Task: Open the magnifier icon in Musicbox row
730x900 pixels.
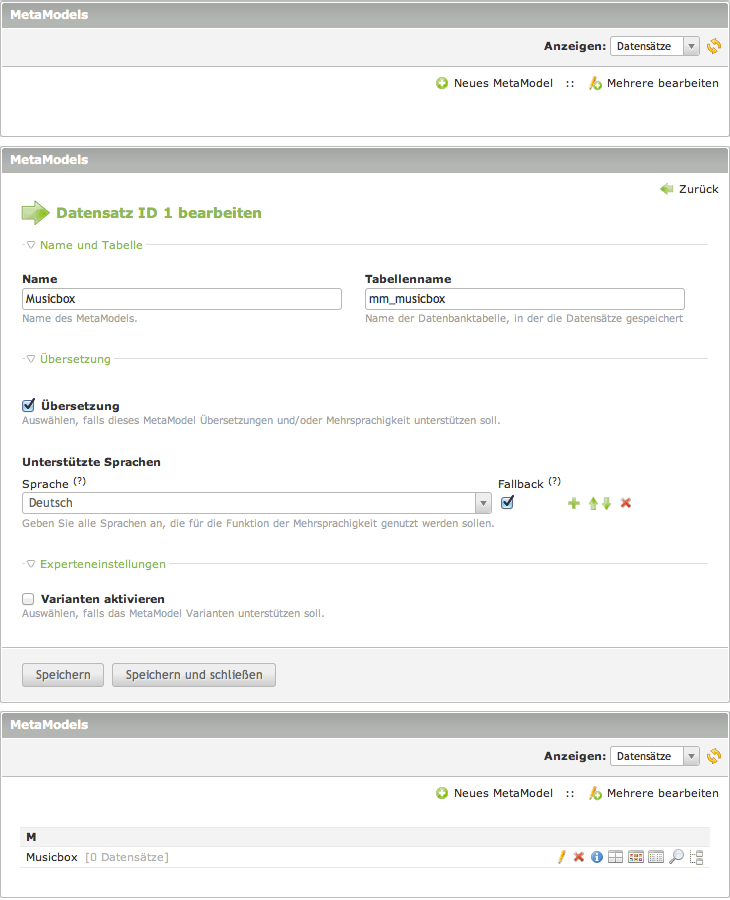Action: [676, 857]
